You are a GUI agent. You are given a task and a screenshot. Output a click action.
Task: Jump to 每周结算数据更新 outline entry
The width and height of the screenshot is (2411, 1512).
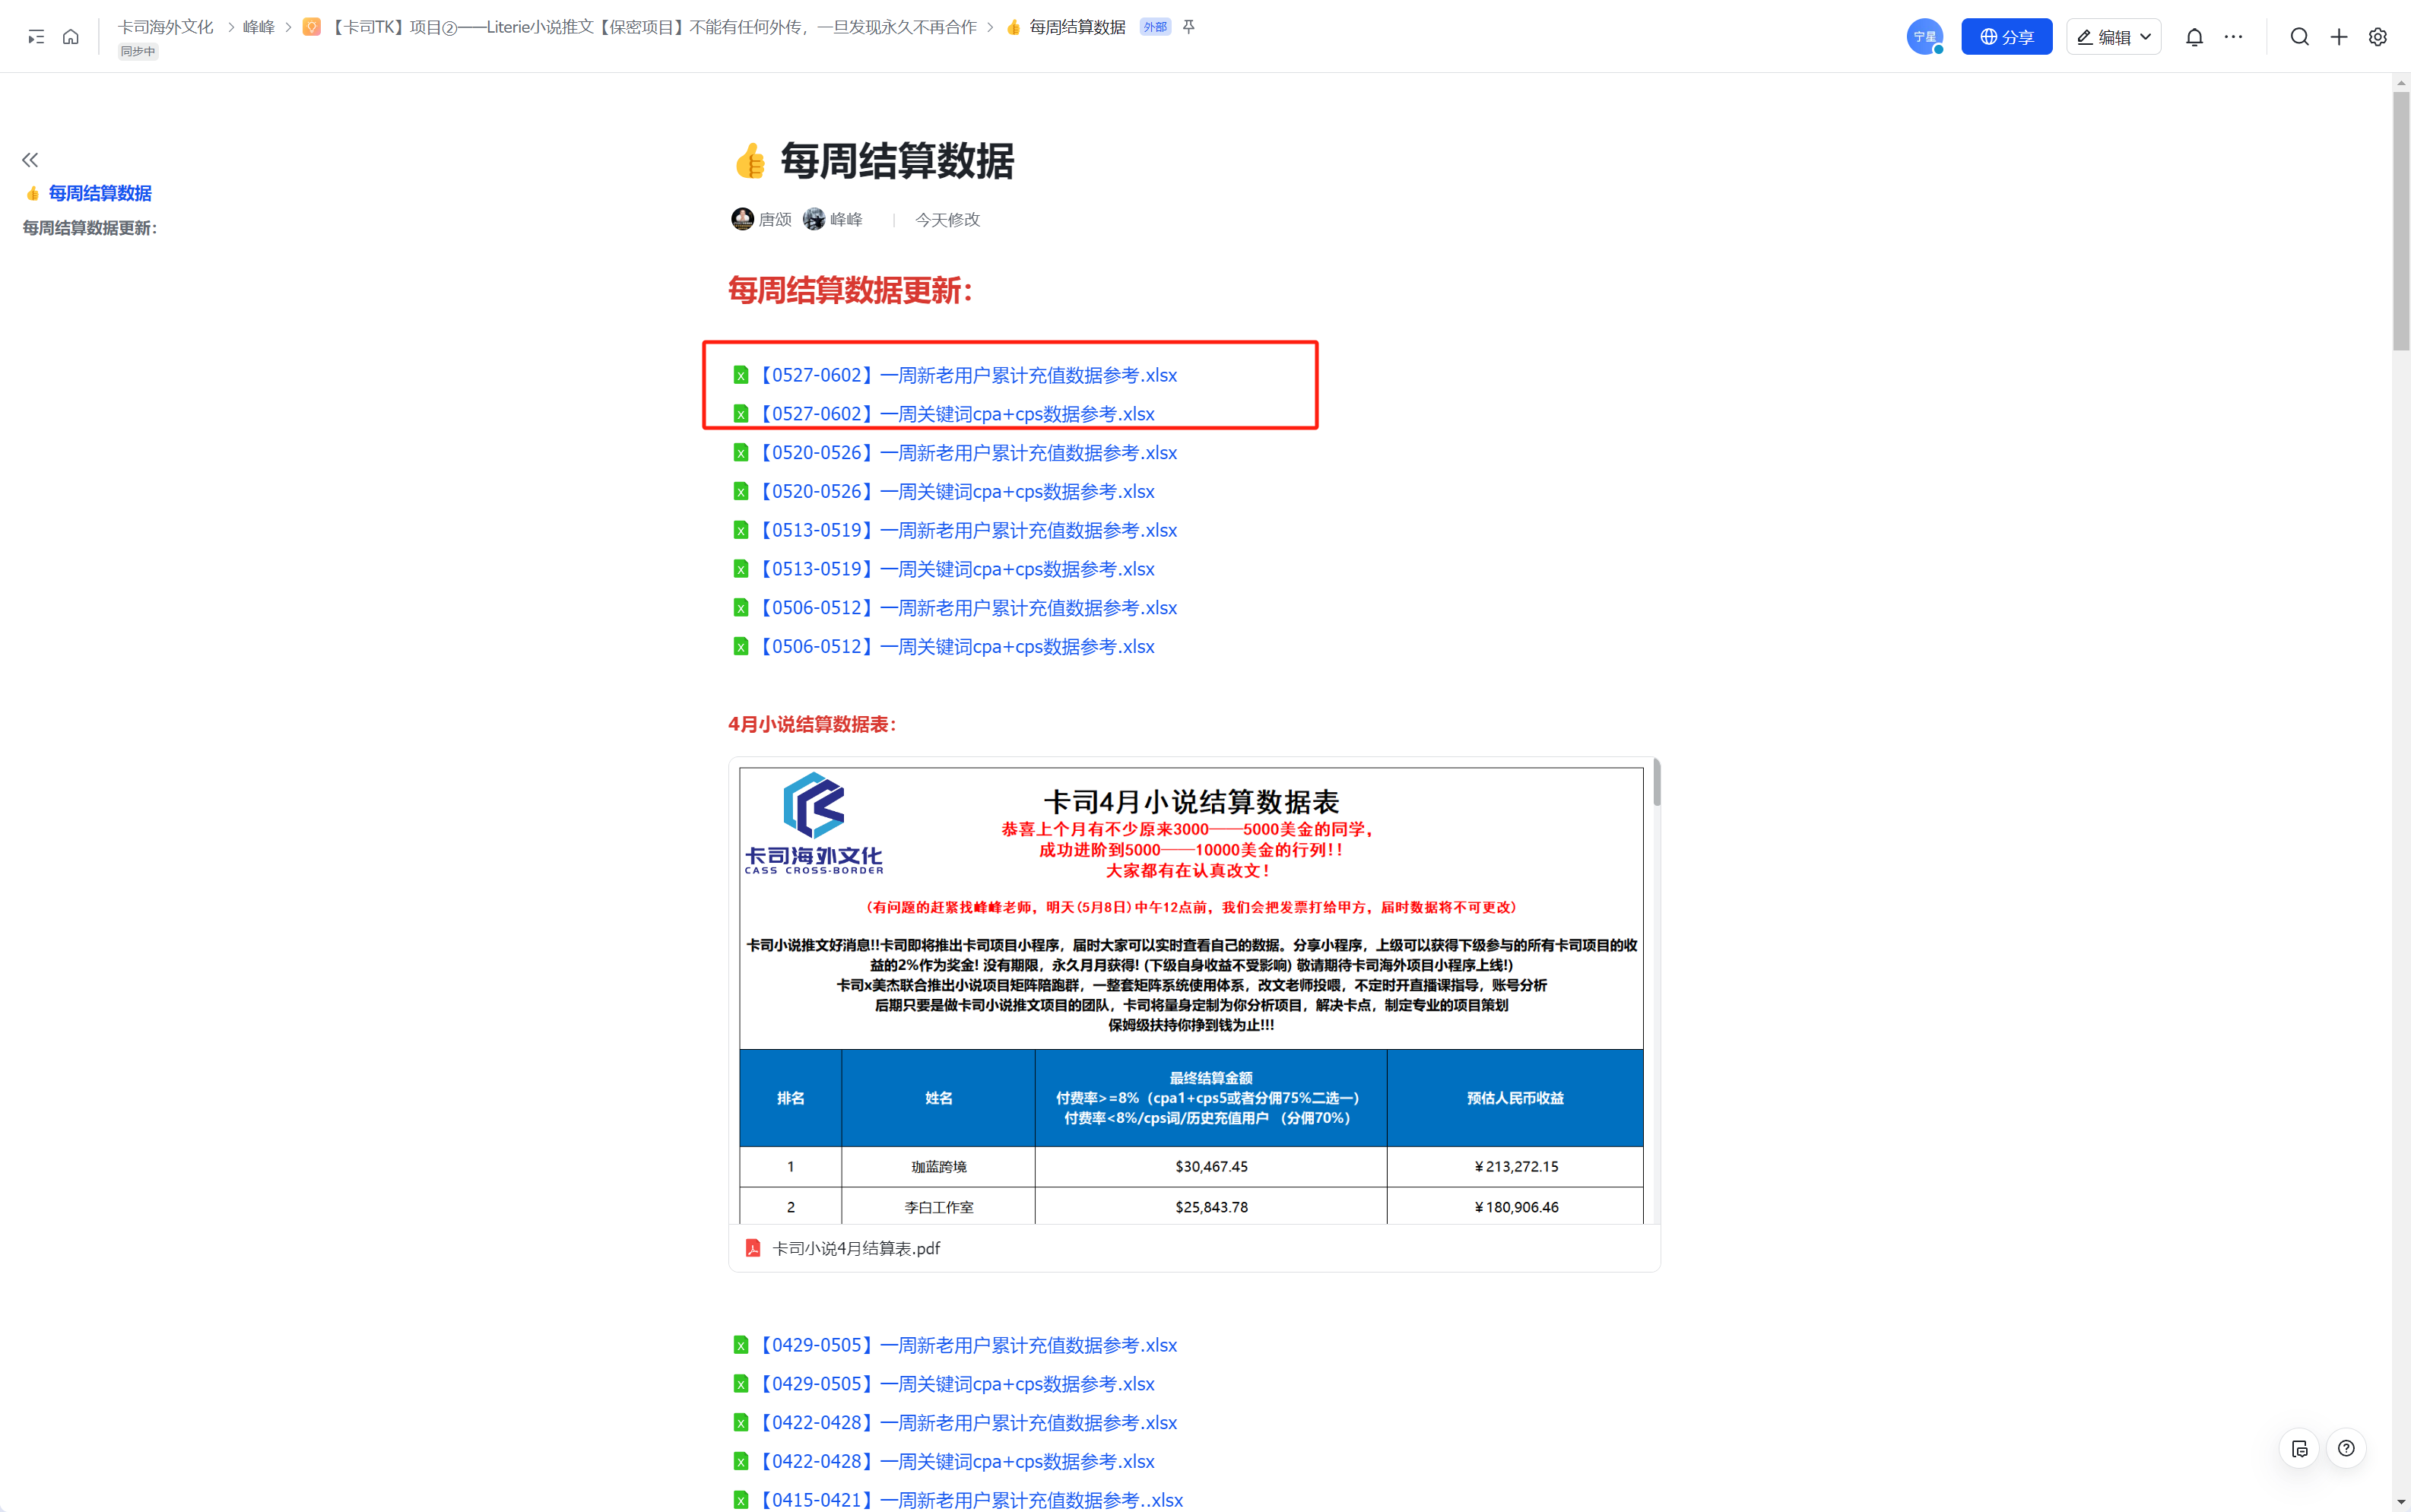pyautogui.click(x=90, y=228)
